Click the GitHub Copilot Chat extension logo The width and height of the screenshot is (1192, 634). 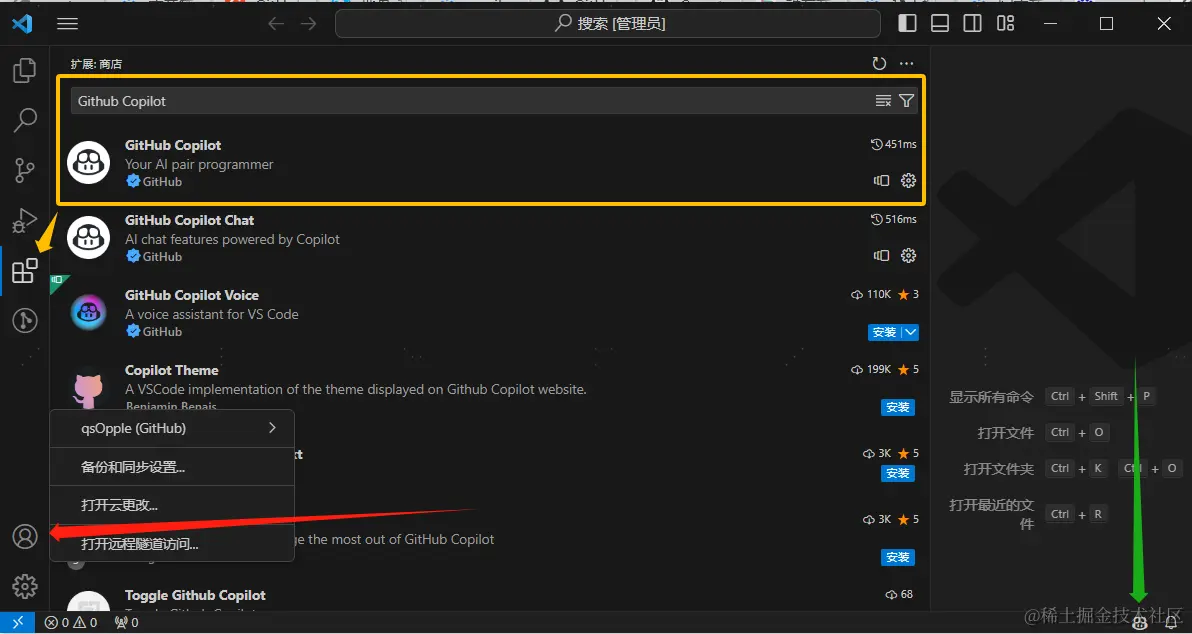89,237
